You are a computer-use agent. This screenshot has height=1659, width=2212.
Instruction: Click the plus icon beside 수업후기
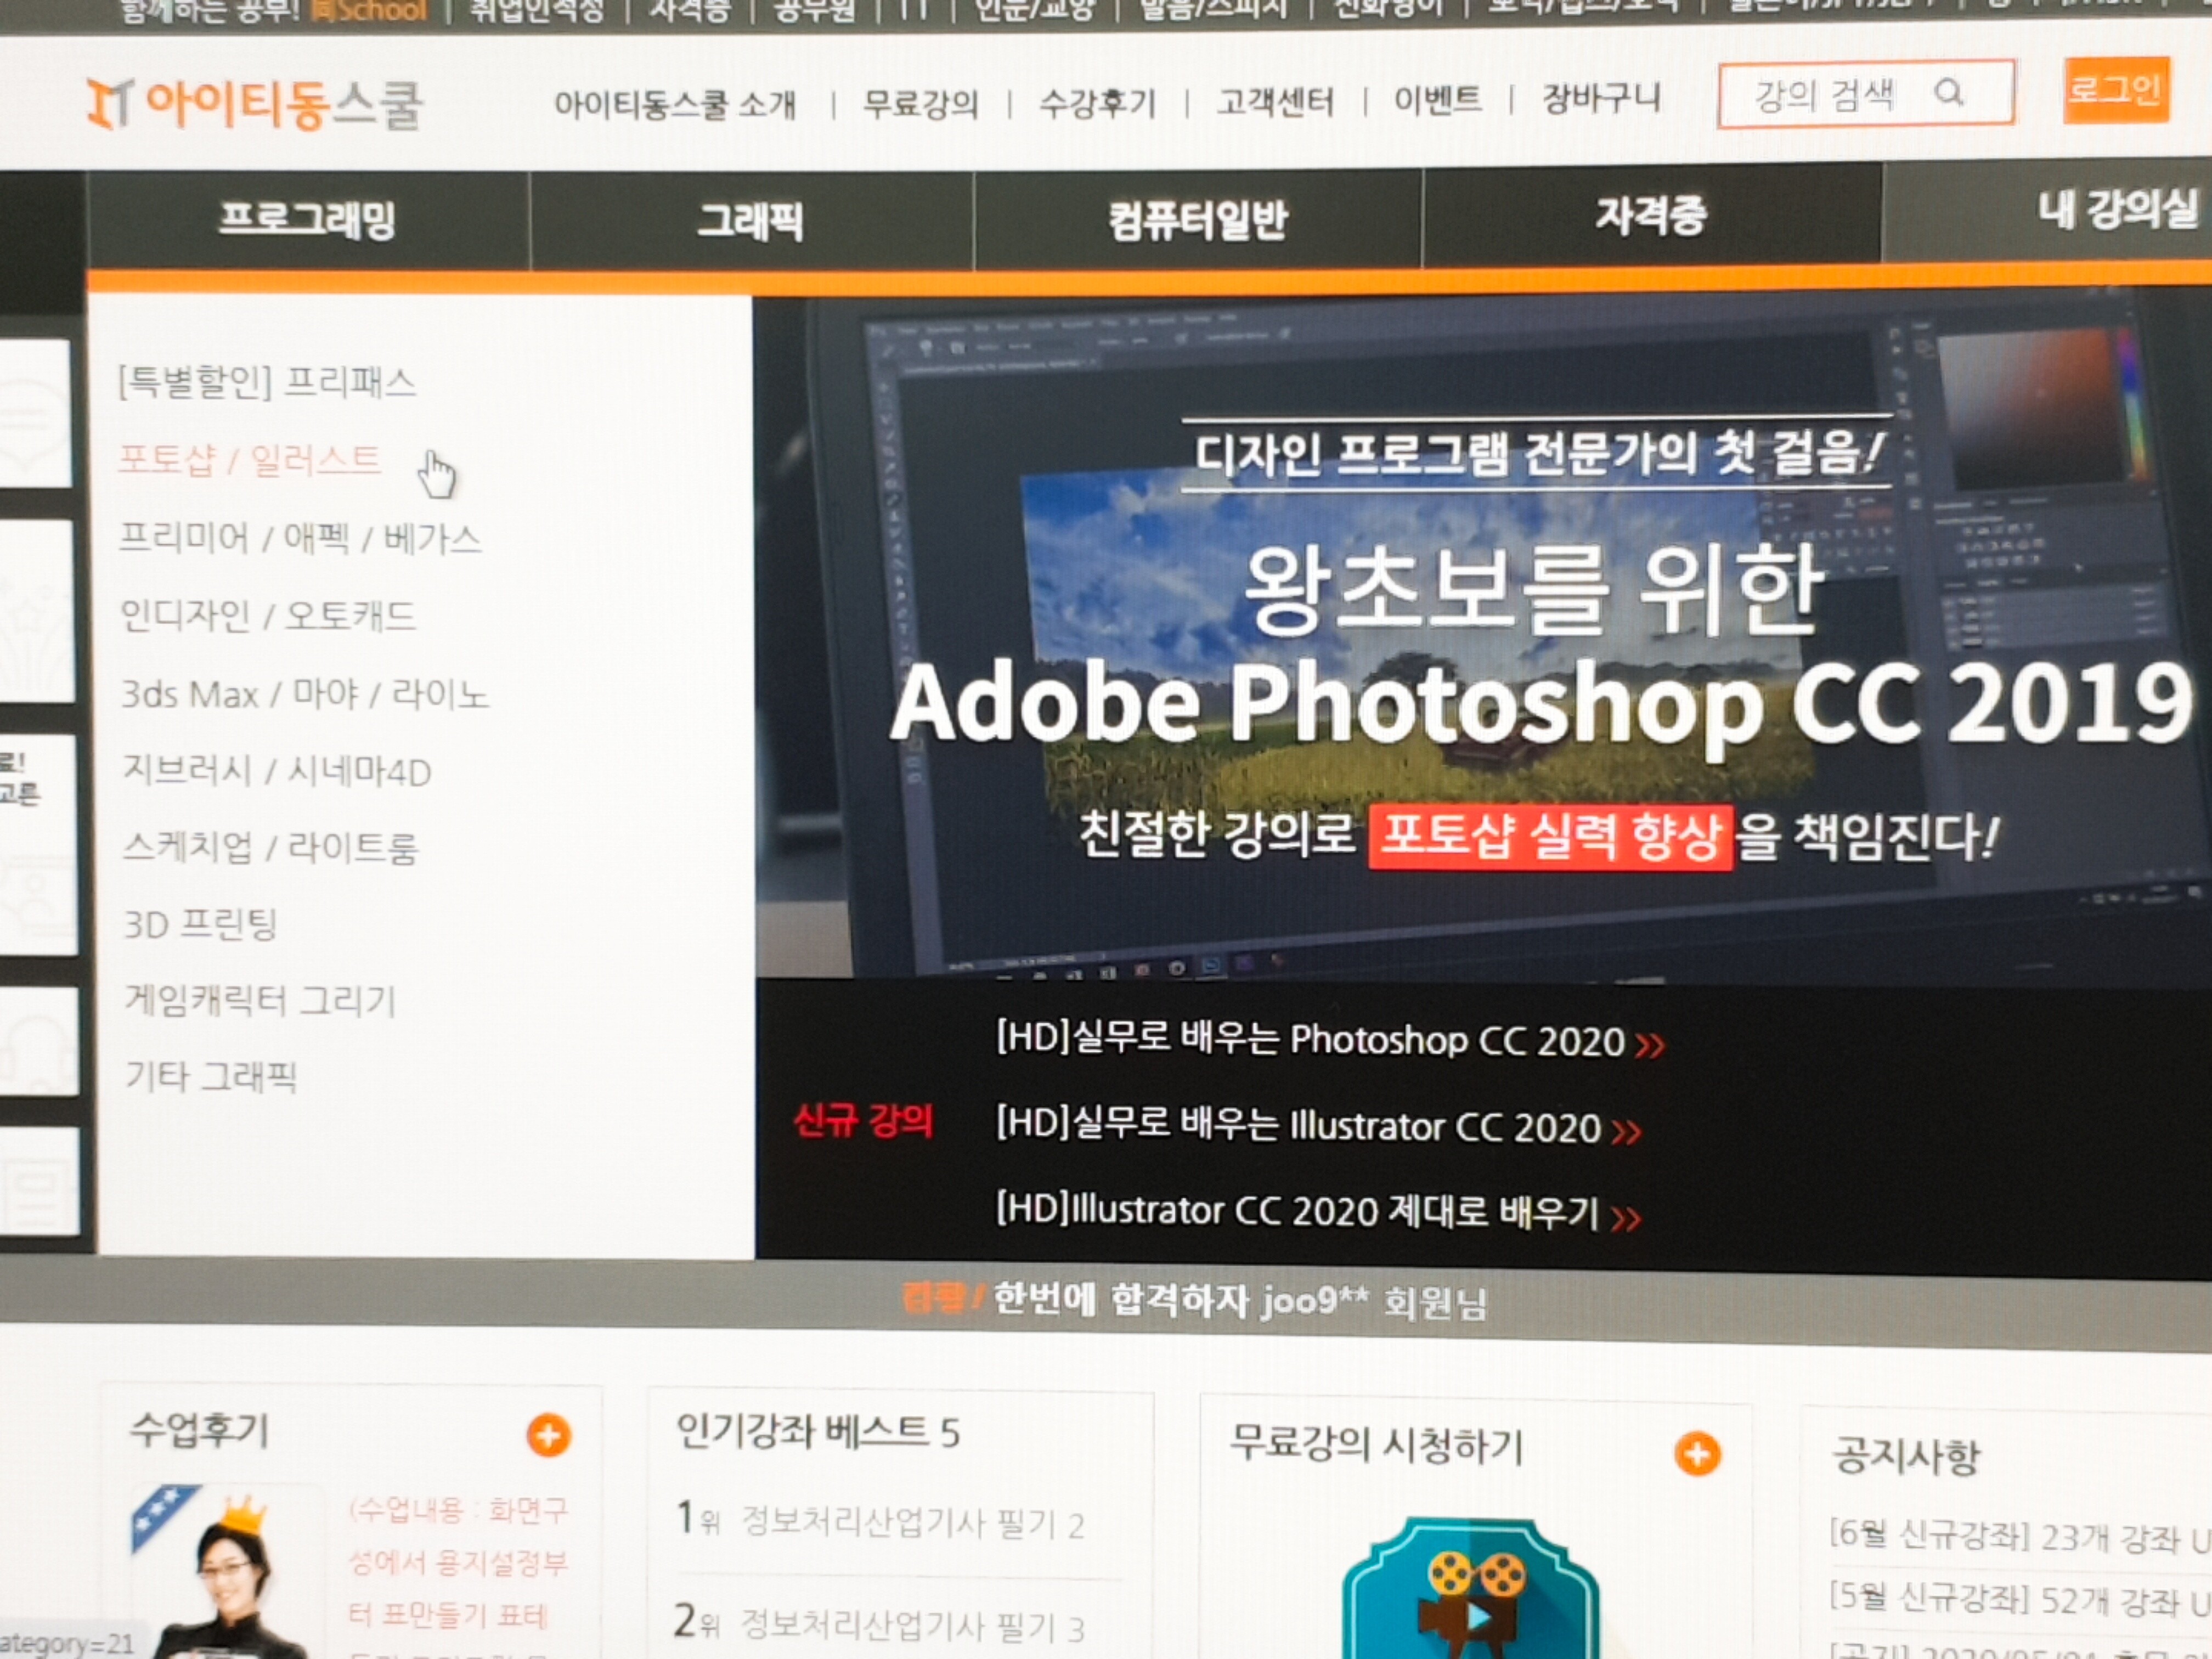tap(549, 1436)
